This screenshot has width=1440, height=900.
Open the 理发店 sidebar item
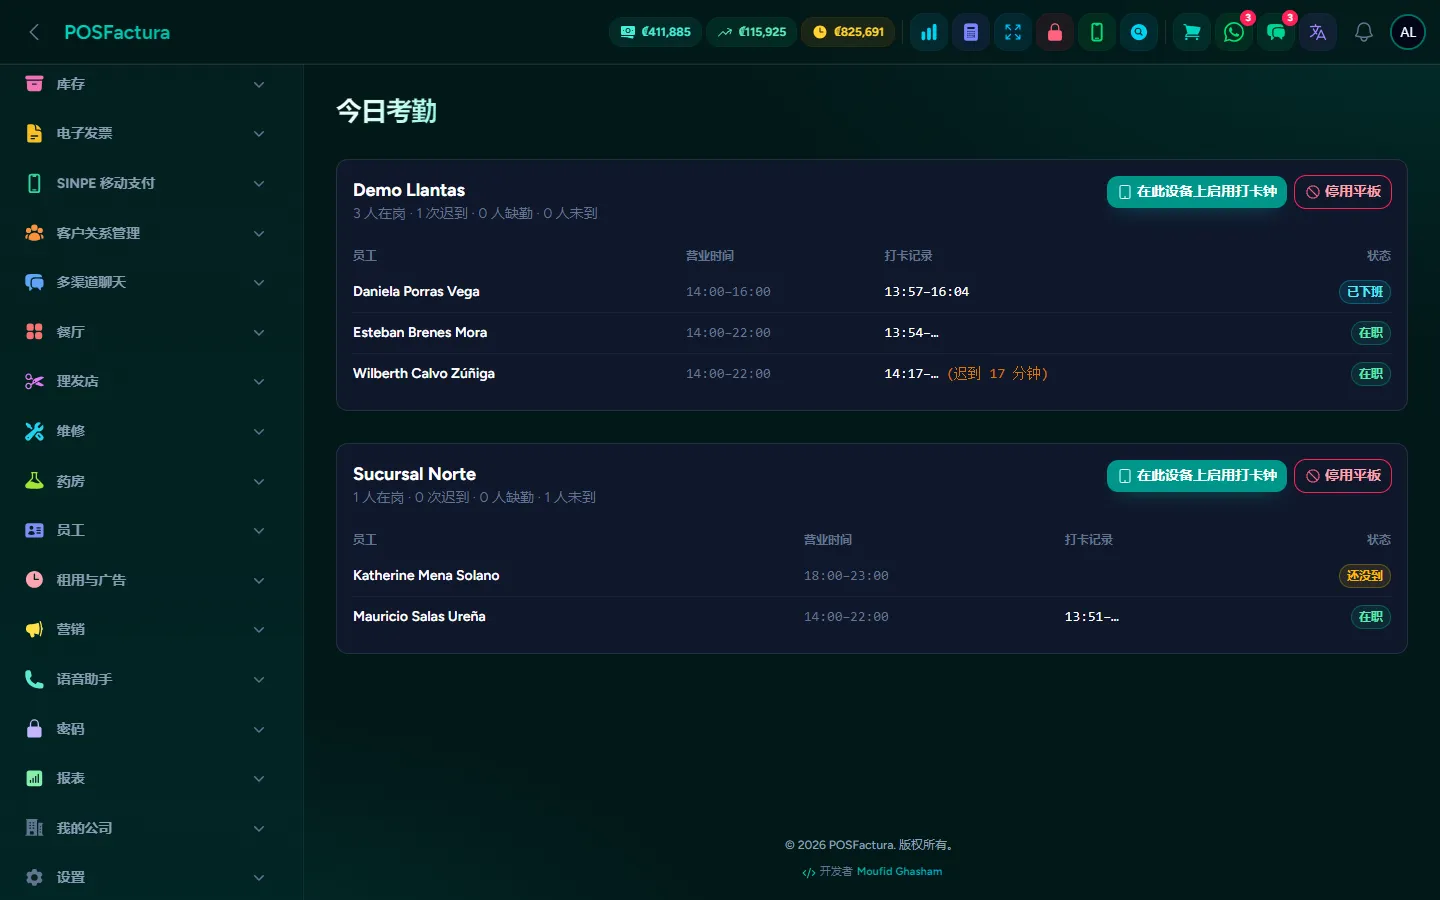[x=146, y=381]
